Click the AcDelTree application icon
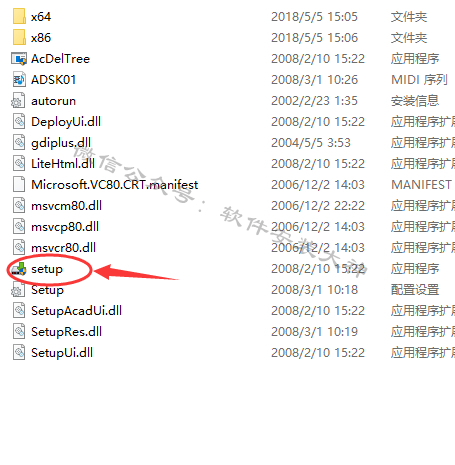Image resolution: width=455 pixels, height=465 pixels. click(19, 59)
